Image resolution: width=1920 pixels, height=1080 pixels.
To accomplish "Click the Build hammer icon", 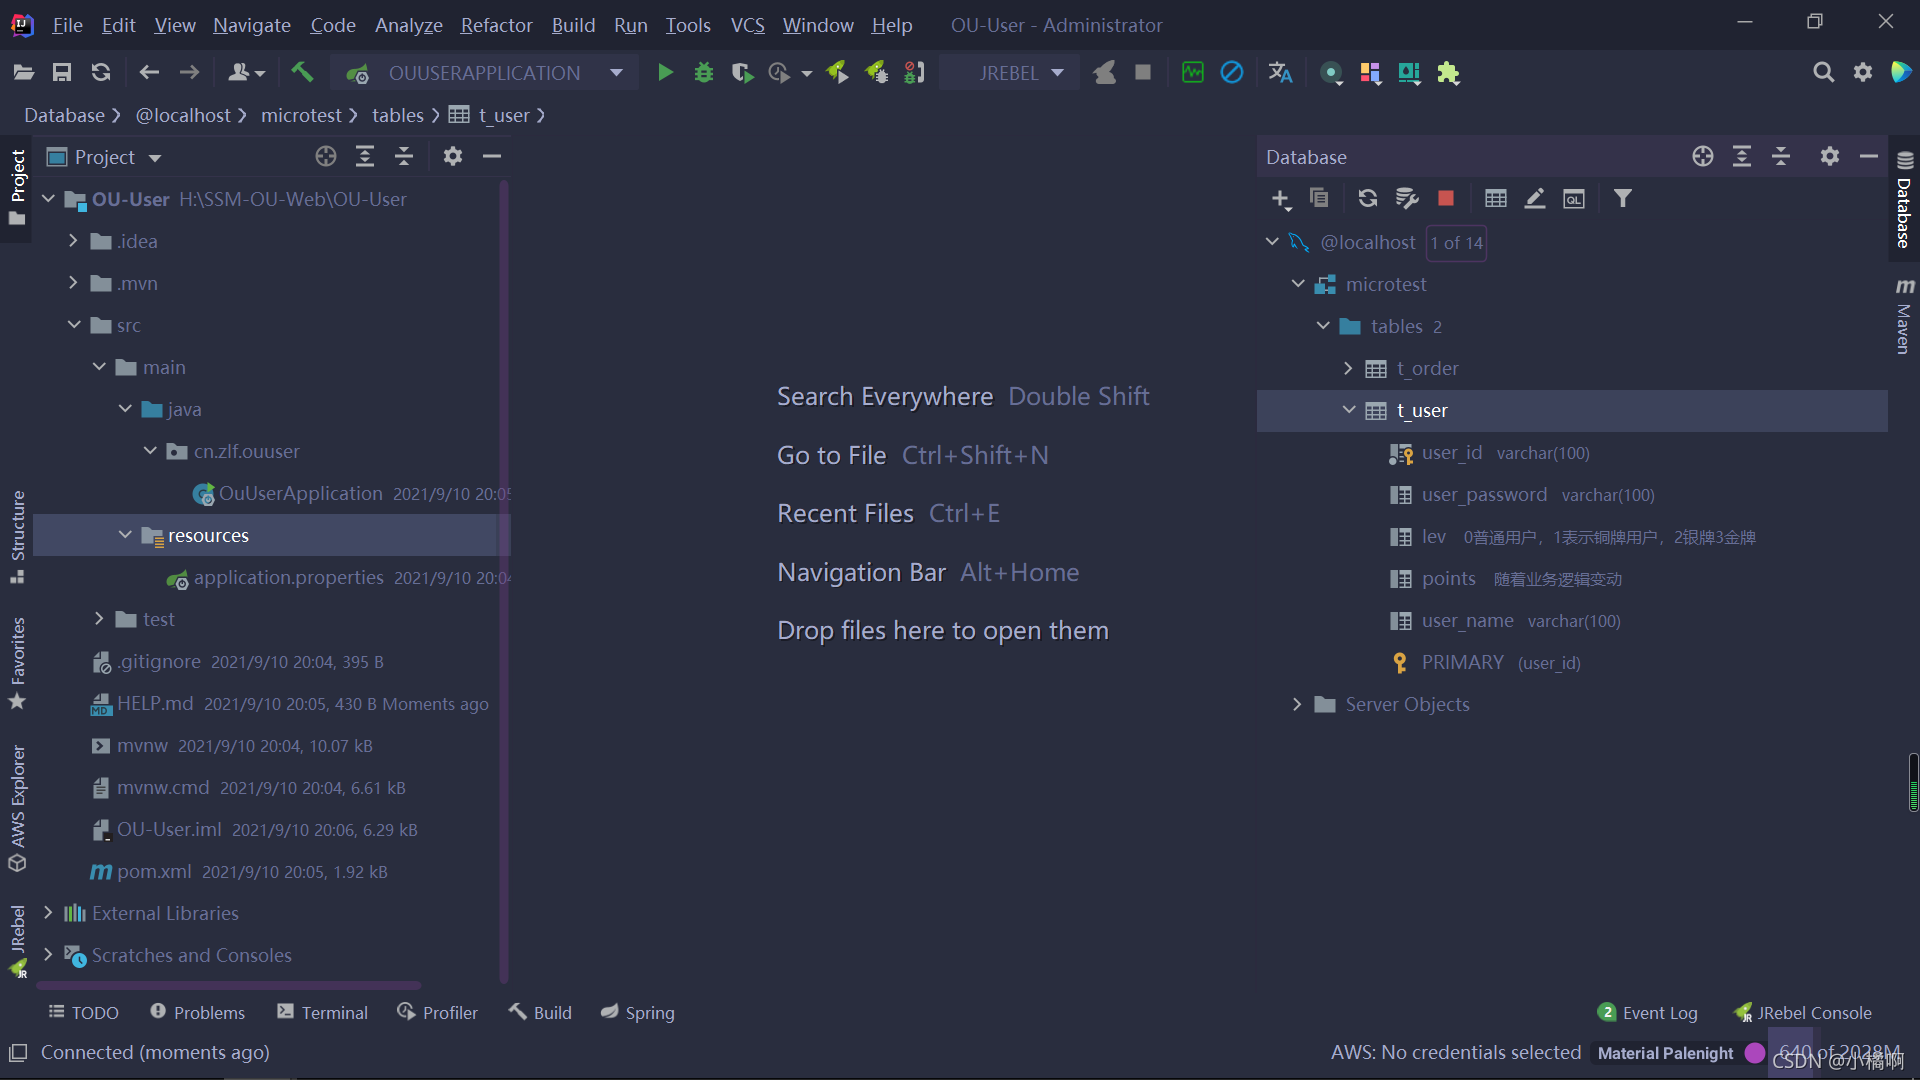I will pyautogui.click(x=302, y=72).
